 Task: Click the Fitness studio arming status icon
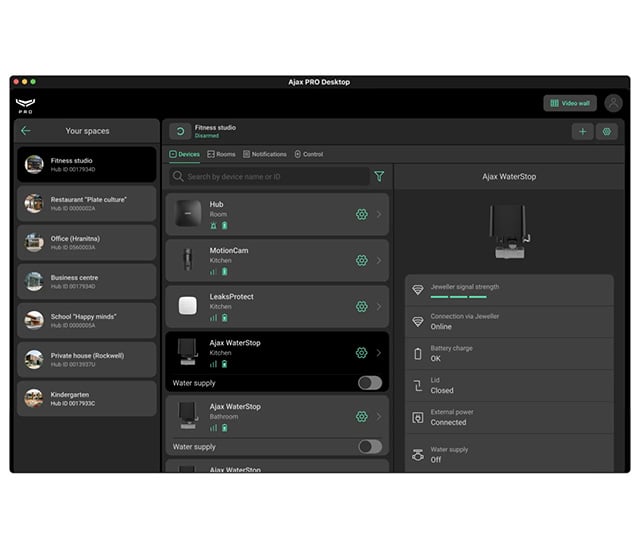pyautogui.click(x=180, y=131)
